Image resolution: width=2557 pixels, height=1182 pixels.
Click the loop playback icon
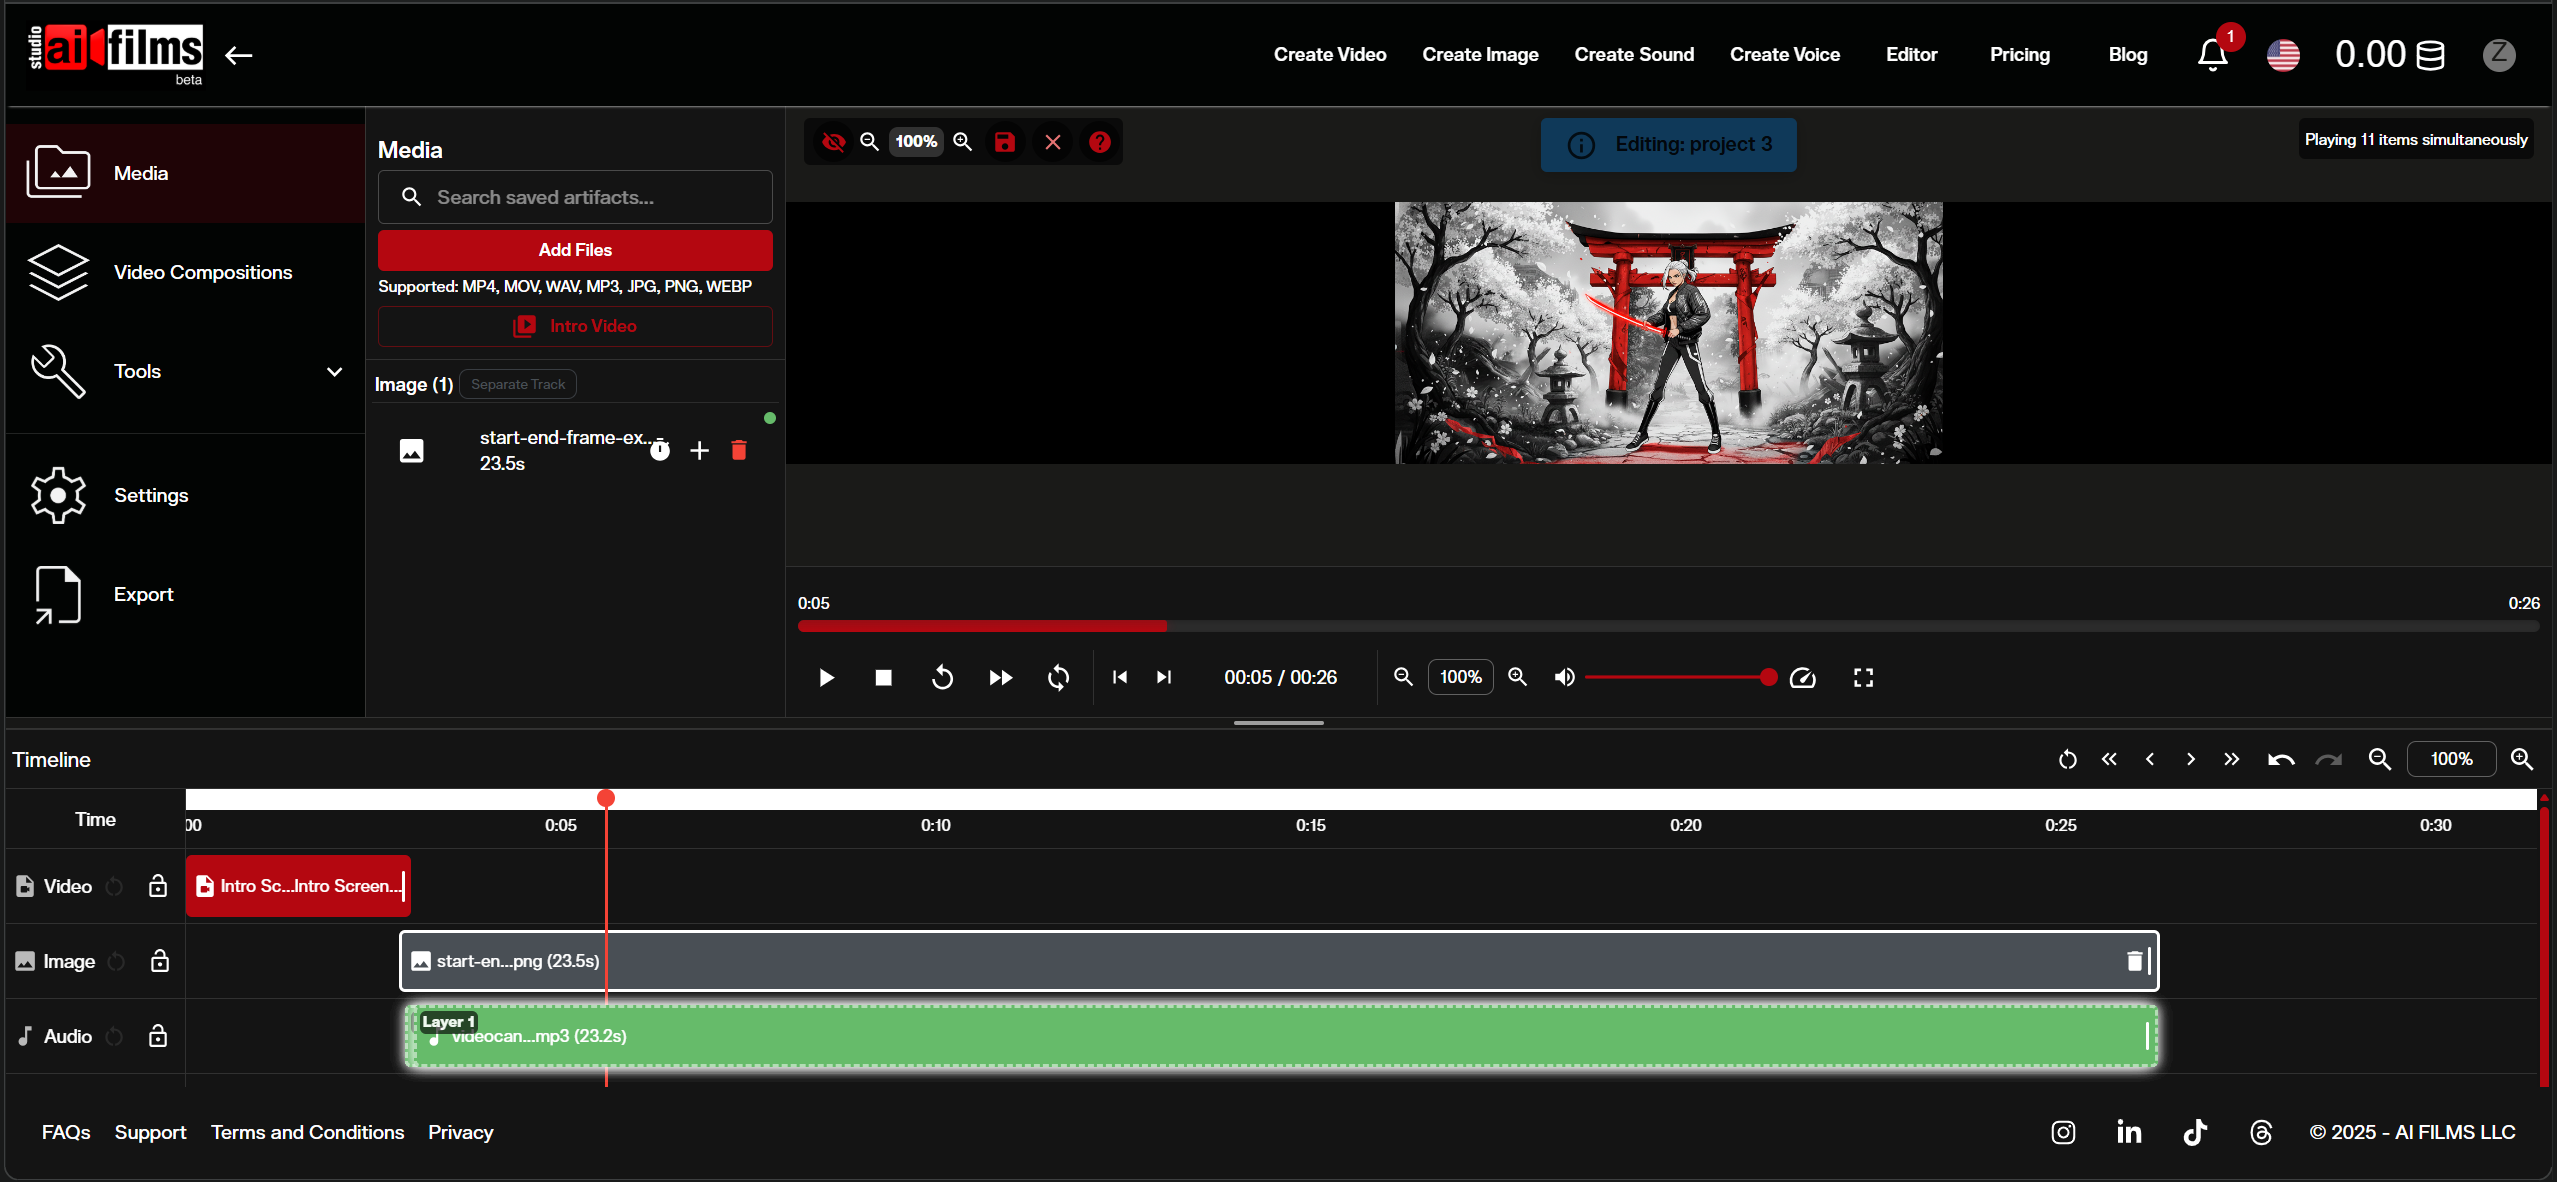point(1058,678)
